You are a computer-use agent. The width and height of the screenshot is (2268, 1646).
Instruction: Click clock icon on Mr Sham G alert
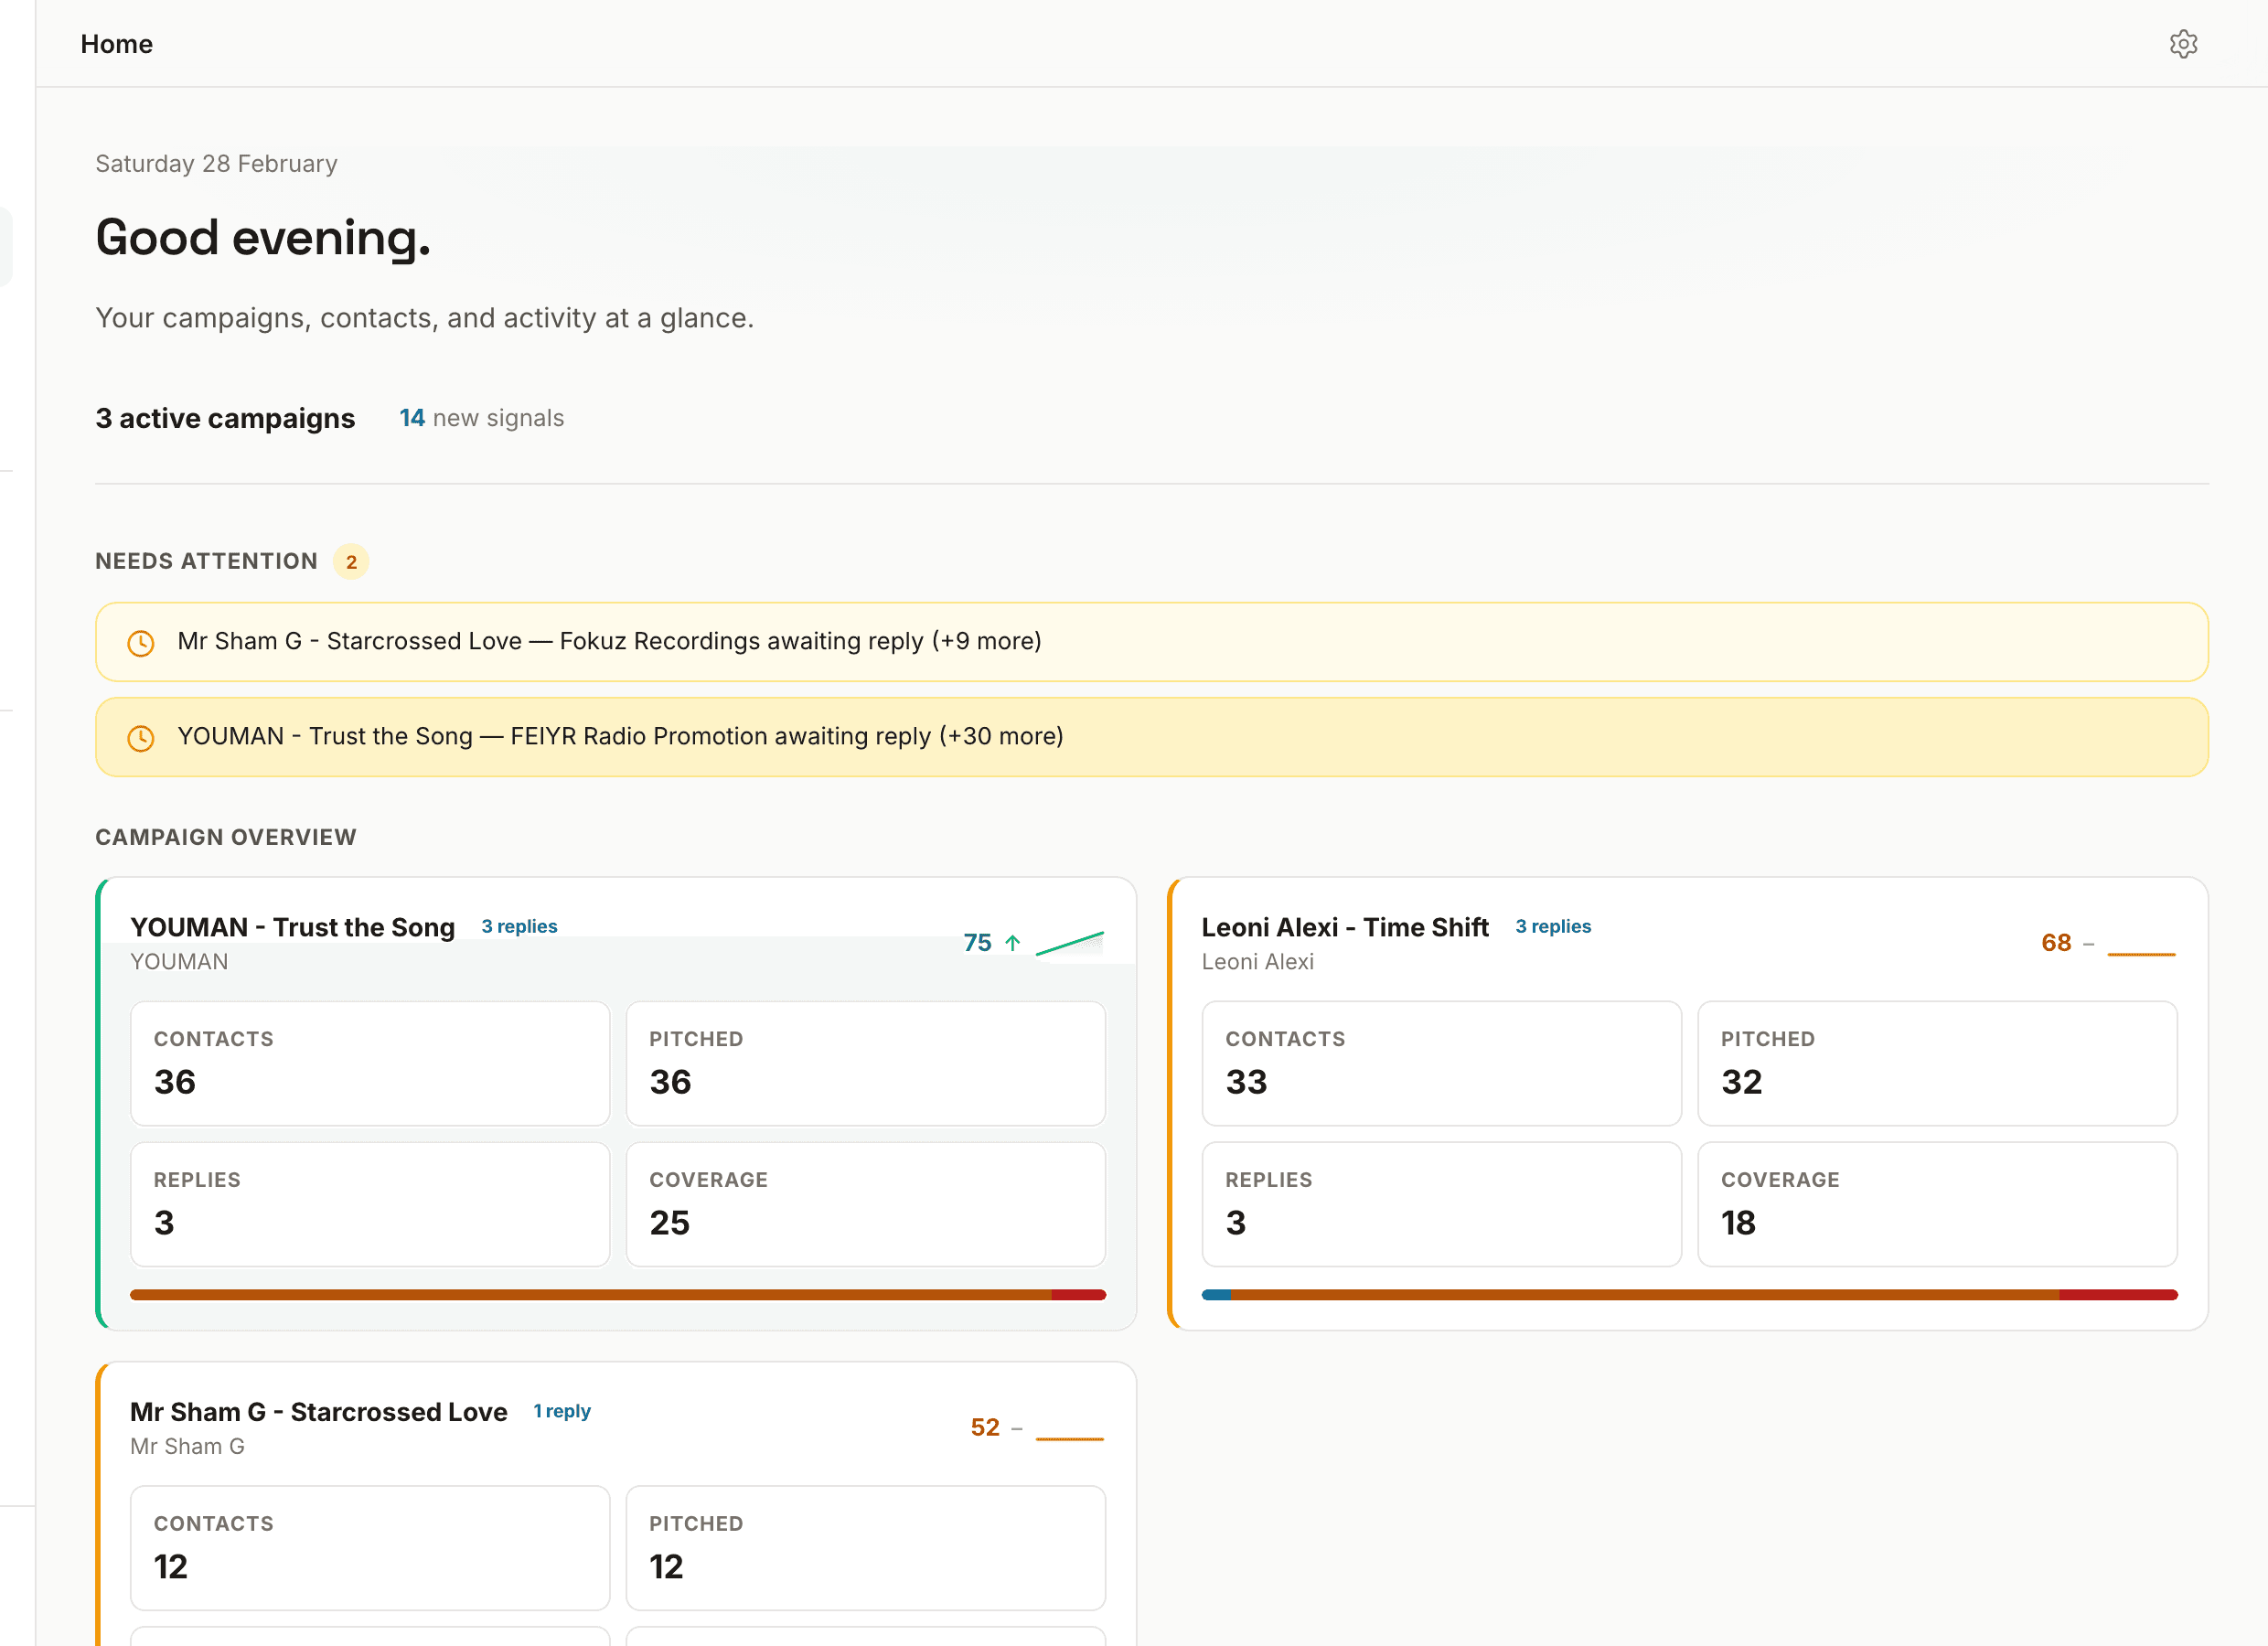tap(141, 643)
